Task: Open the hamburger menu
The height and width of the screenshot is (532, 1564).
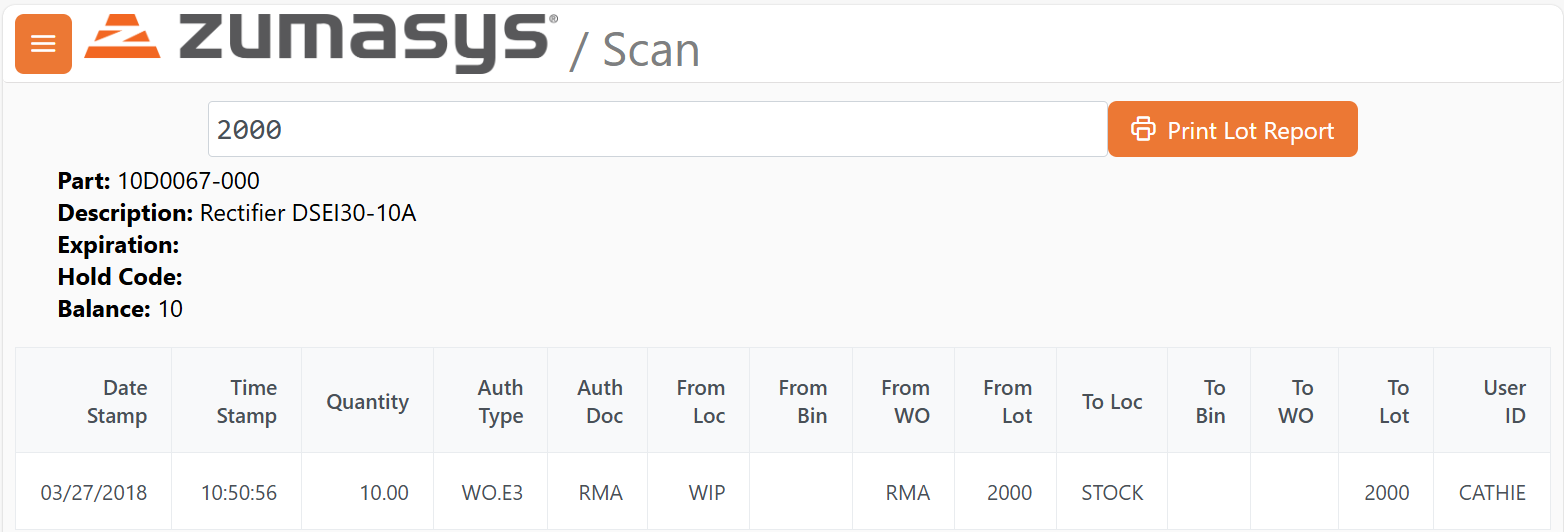Action: click(43, 44)
